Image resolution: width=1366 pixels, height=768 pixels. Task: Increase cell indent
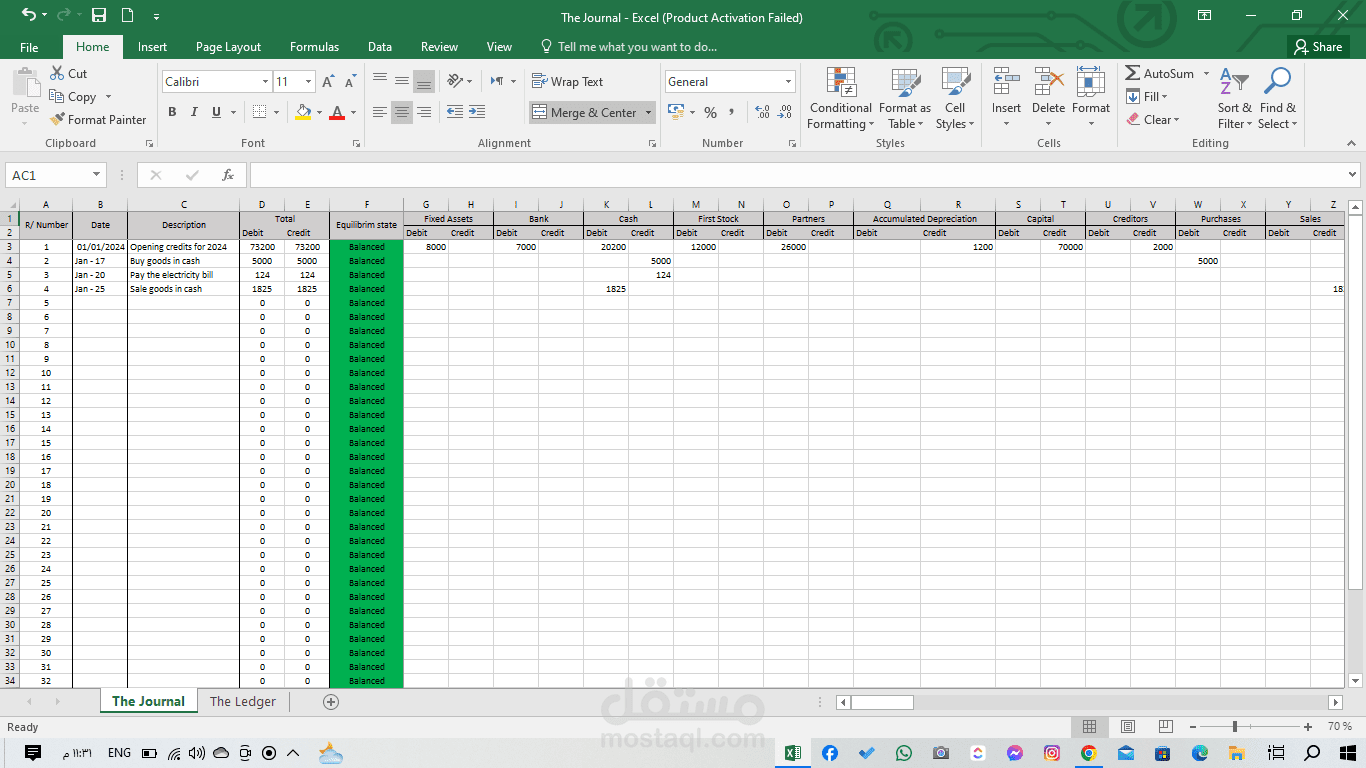pos(477,112)
